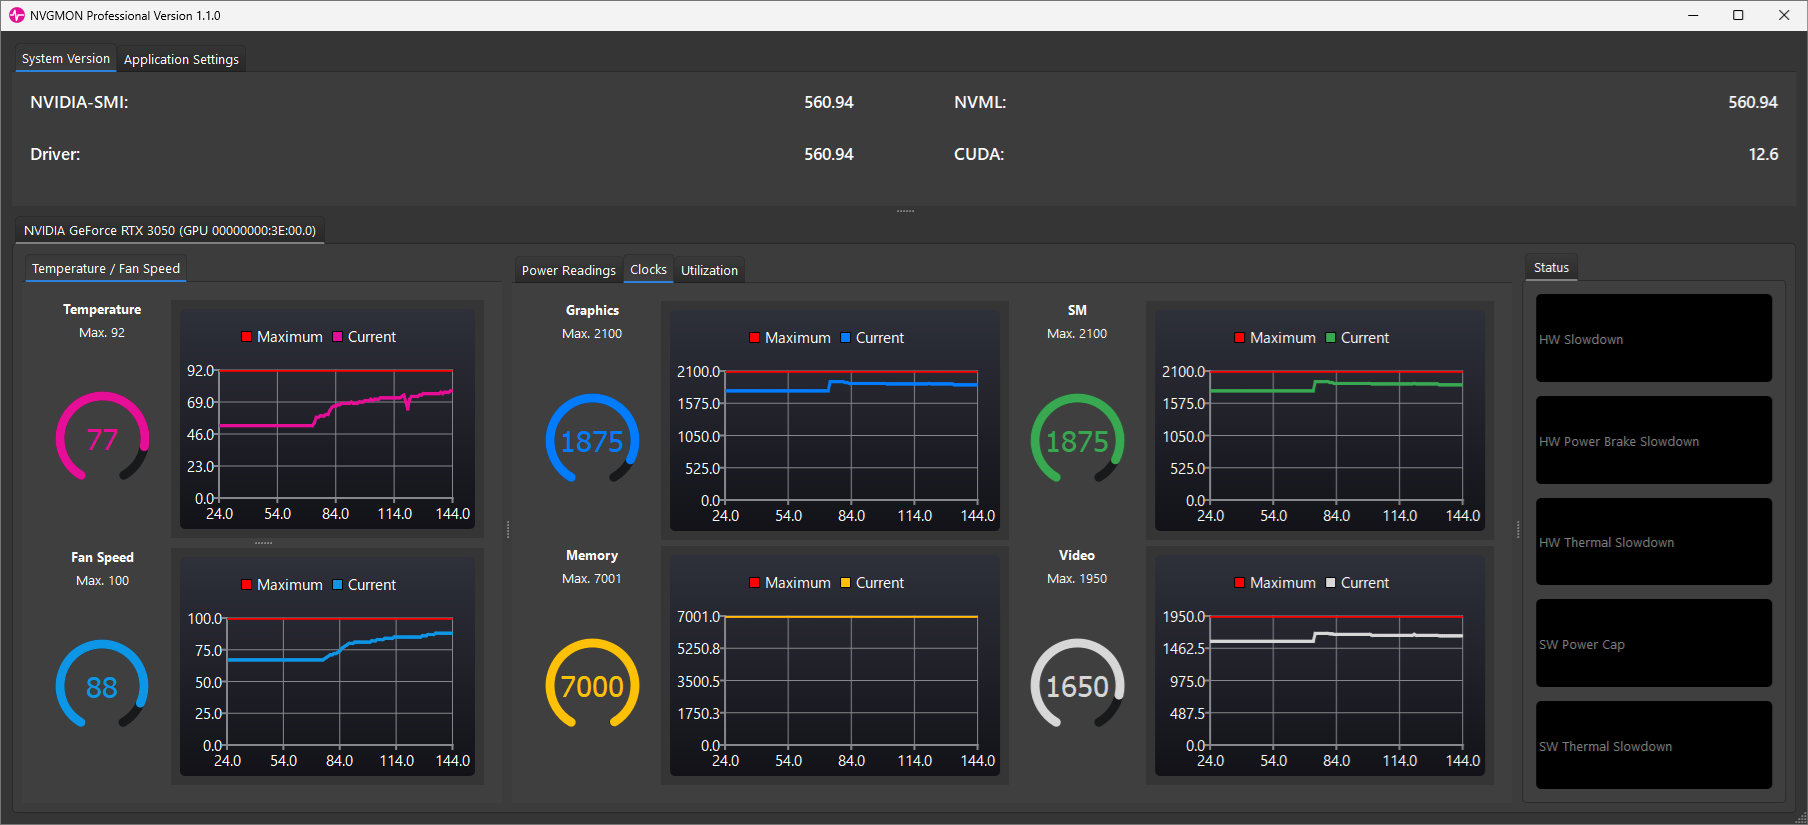This screenshot has width=1808, height=825.
Task: Click yellow Current legend swatch in Memory chart
Action: (845, 583)
